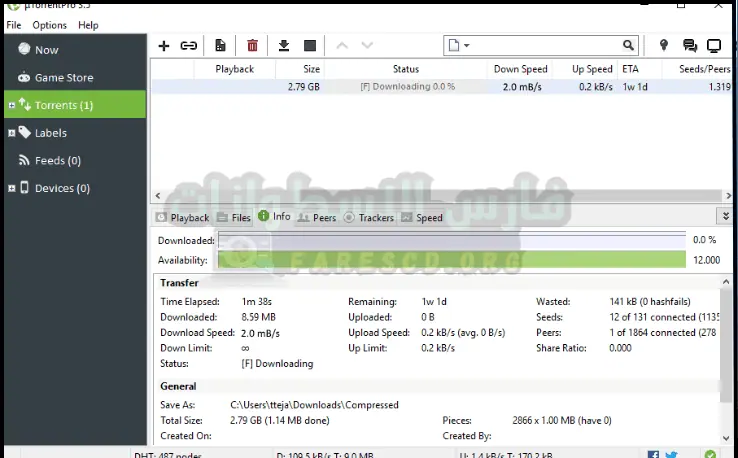Screen dimensions: 738x458
Task: Click the Create New Torrent icon
Action: coord(220,46)
